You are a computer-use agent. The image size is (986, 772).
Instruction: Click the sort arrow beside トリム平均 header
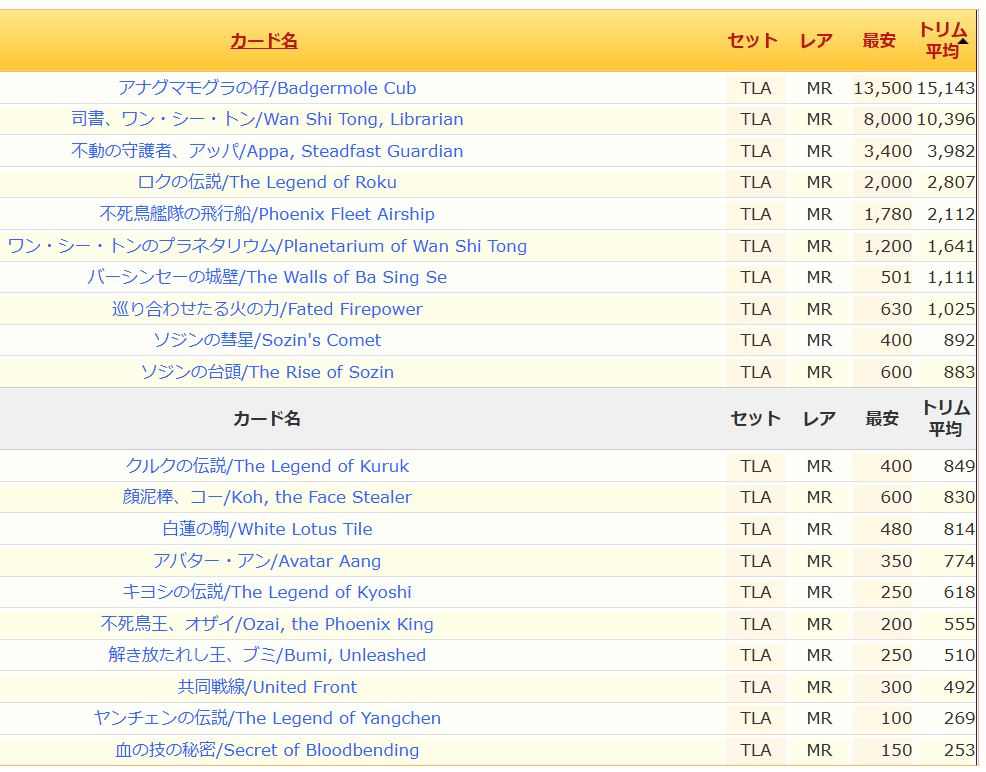pyautogui.click(x=963, y=41)
